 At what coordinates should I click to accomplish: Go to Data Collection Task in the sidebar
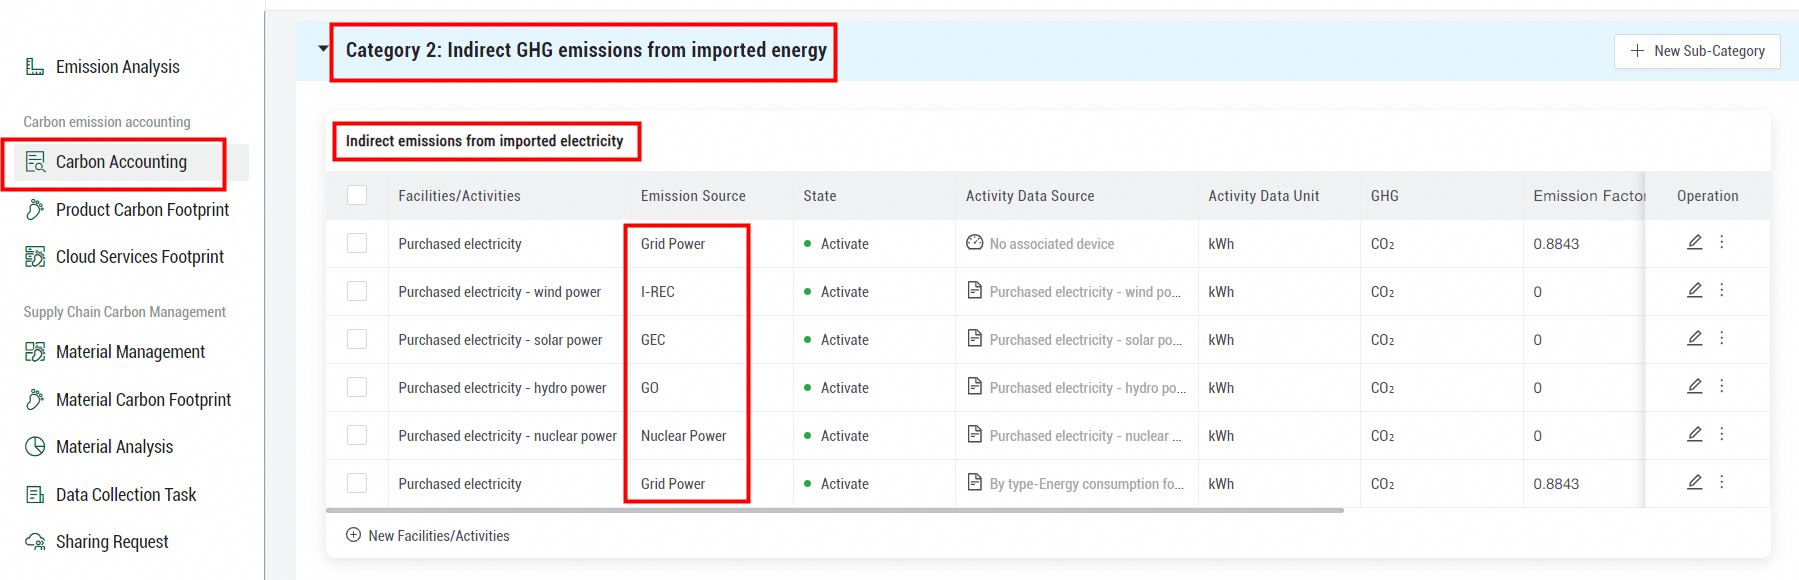(126, 495)
